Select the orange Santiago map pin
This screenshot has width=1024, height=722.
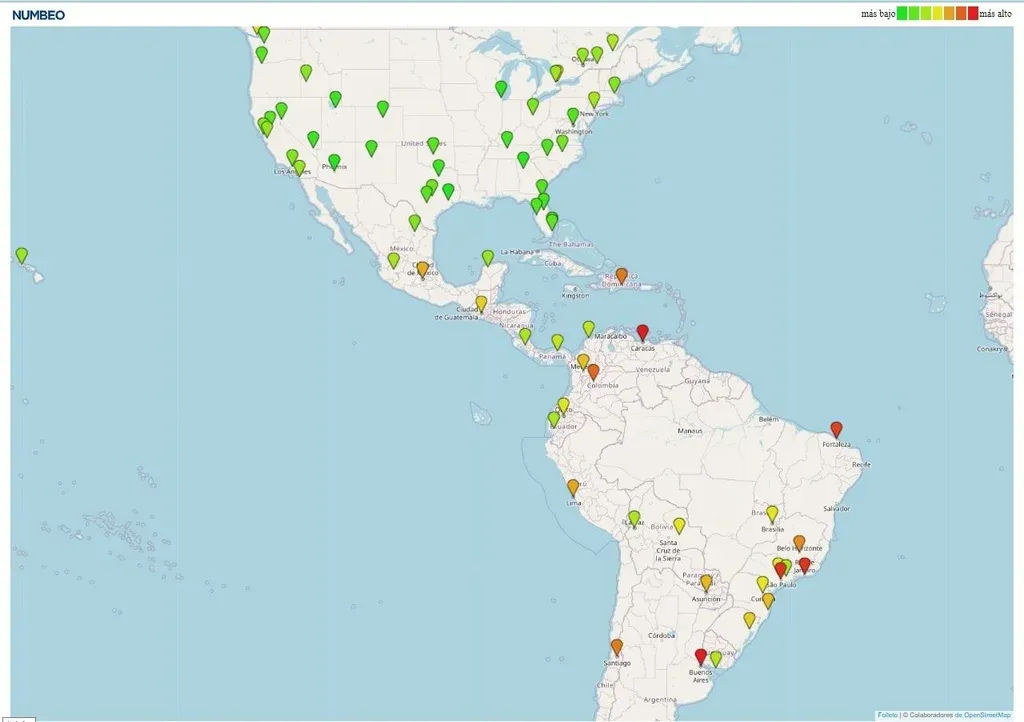tap(617, 646)
